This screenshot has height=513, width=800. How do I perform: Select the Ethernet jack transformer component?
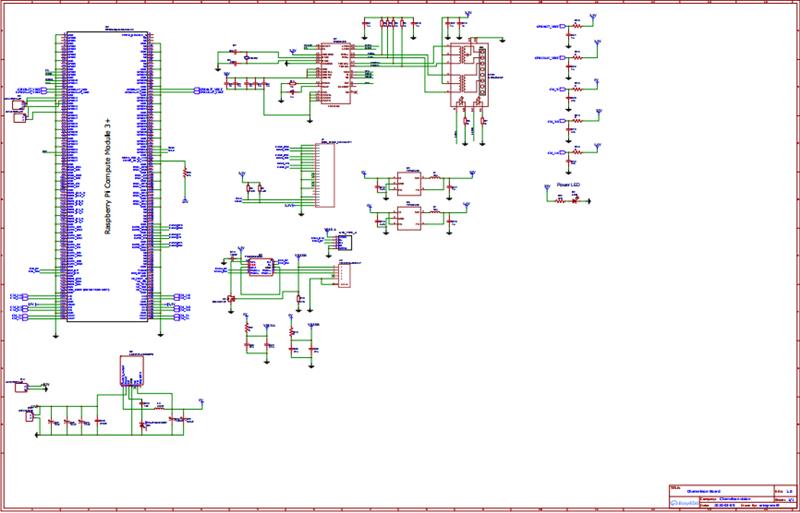[x=469, y=75]
